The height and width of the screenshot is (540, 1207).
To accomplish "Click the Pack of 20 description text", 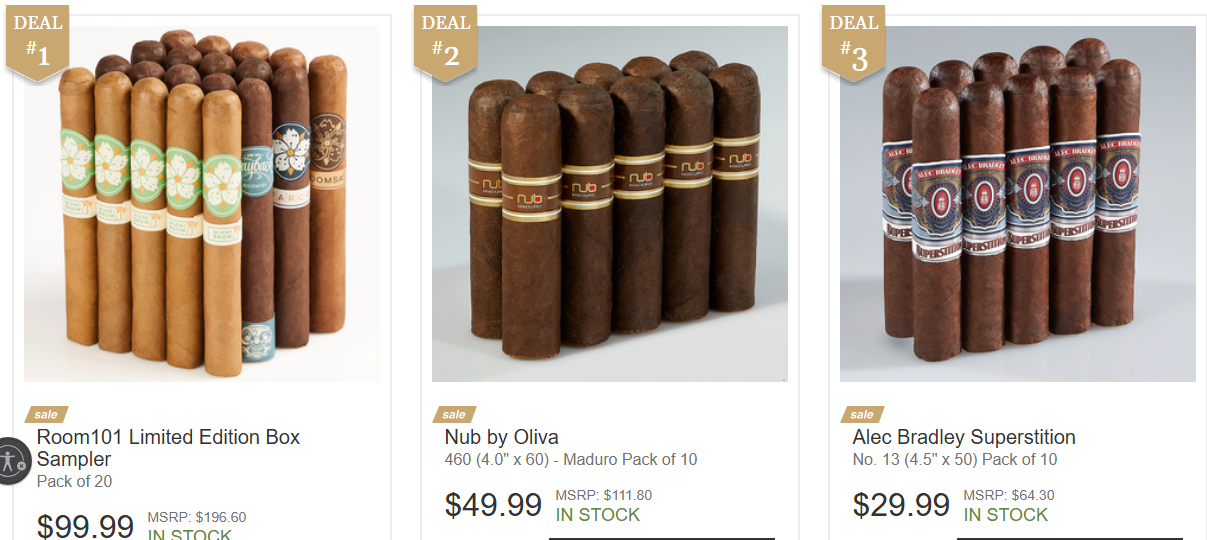I will (74, 481).
